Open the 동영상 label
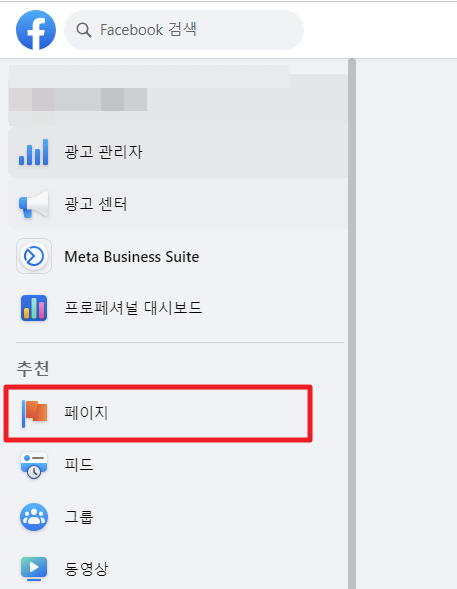Image resolution: width=457 pixels, height=589 pixels. coord(86,569)
